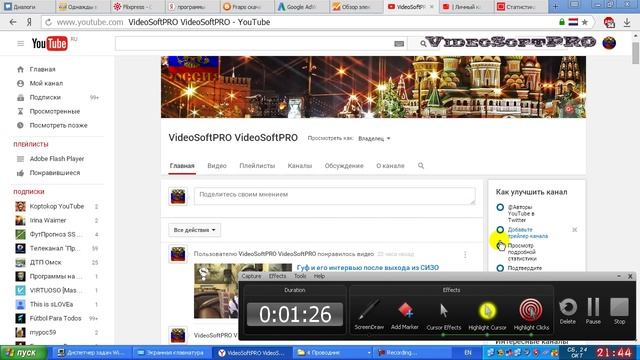
Task: Select the @Авторы YouTube в Twitter circle
Action: 500,207
